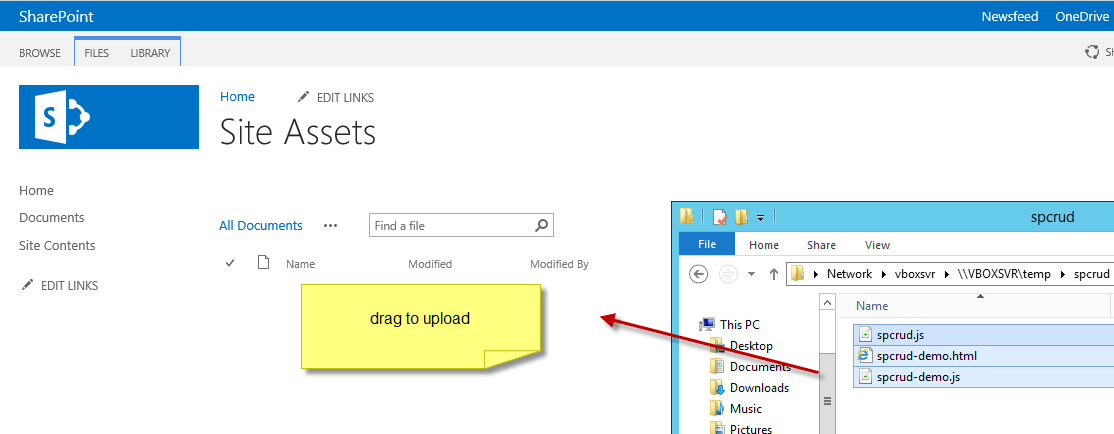
Task: Click \\VBOXSVR\temp in address path
Action: [x=1002, y=274]
